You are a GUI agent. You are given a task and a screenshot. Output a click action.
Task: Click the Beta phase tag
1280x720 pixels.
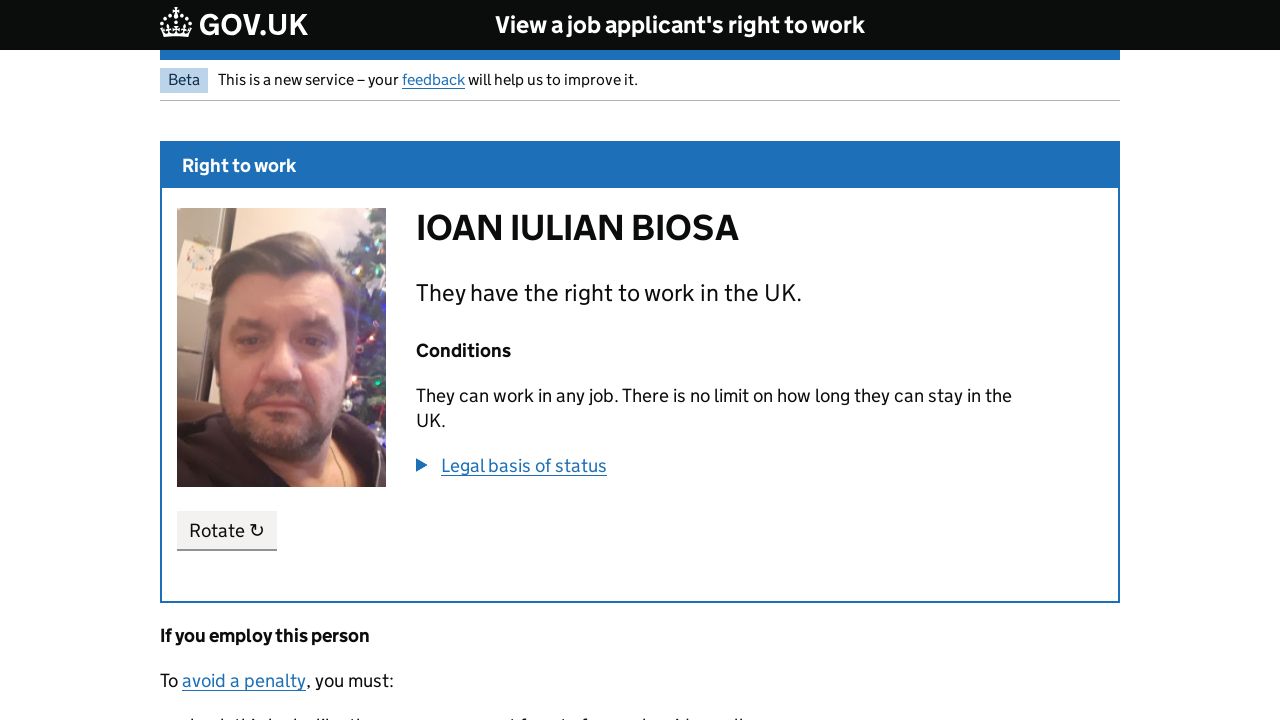[x=184, y=80]
